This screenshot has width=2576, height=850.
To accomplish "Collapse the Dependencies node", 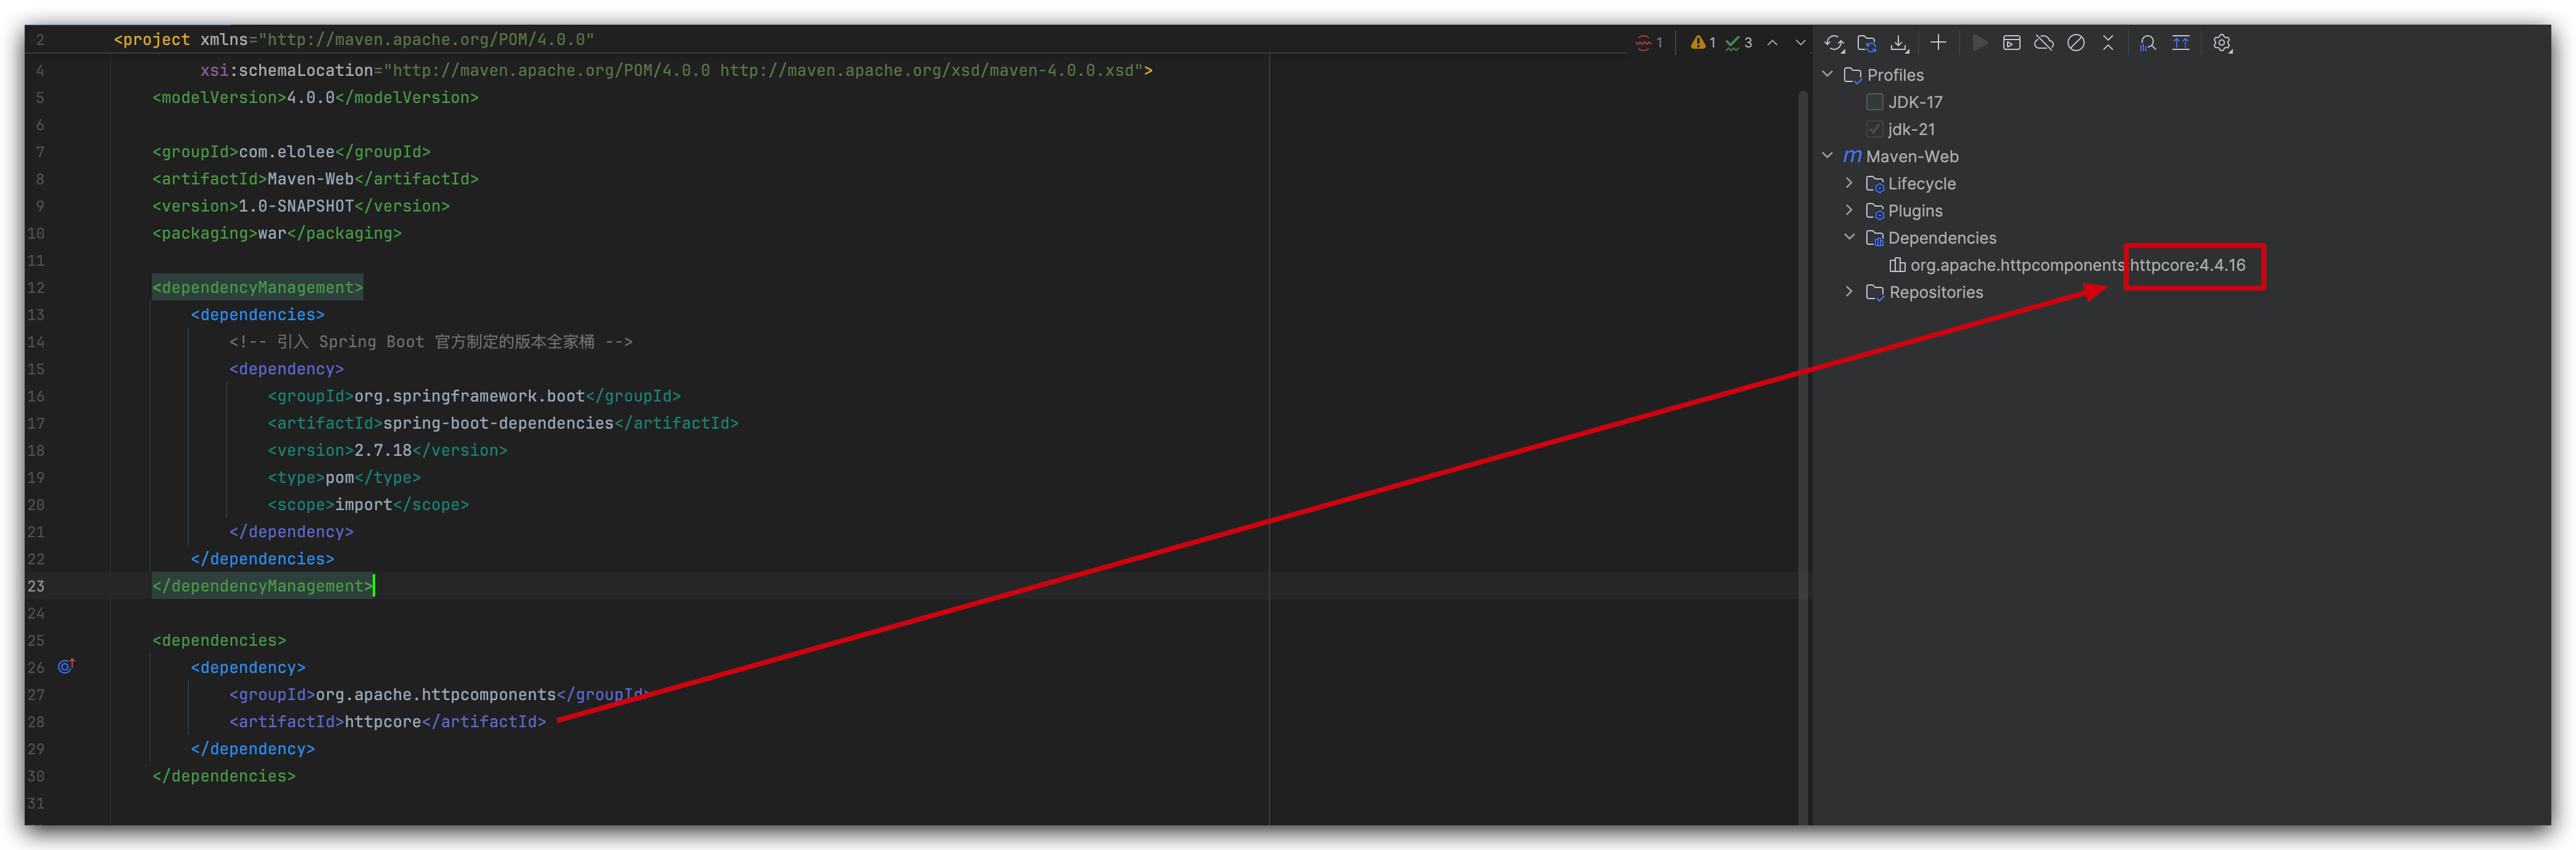I will [x=1849, y=237].
